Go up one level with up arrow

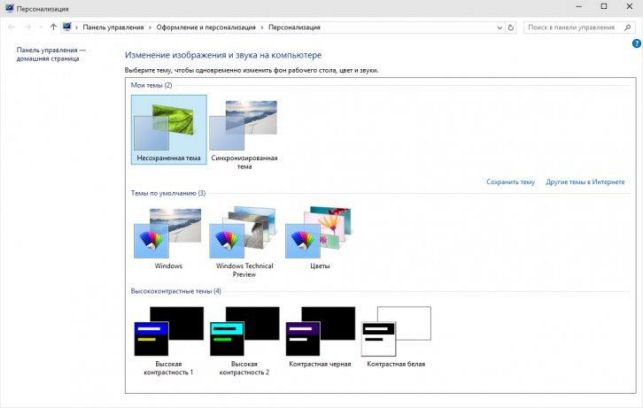53,27
